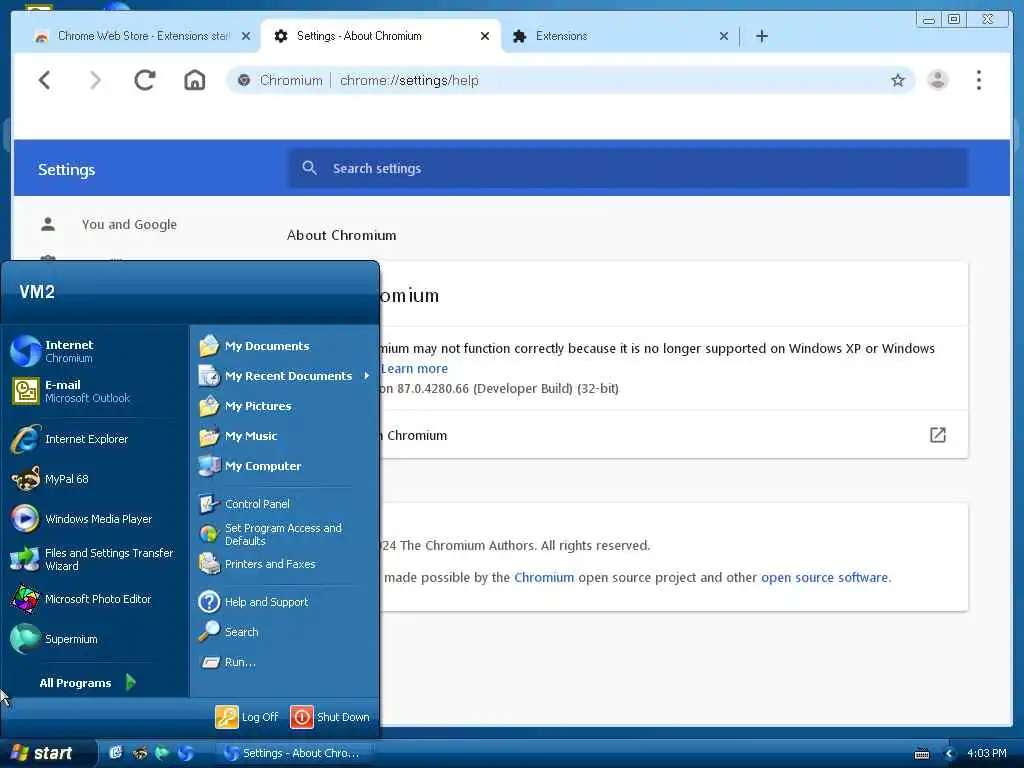This screenshot has width=1024, height=768.
Task: Reload the page
Action: pyautogui.click(x=144, y=80)
